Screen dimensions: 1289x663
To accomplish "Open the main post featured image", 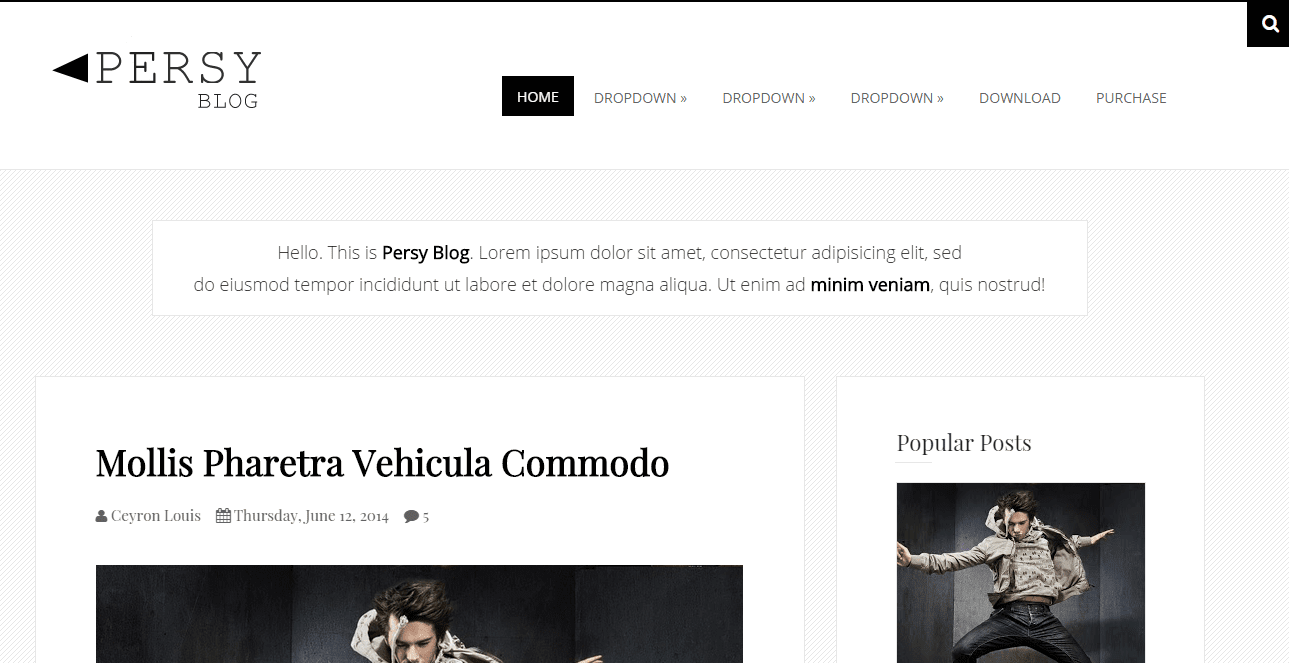I will tap(419, 614).
